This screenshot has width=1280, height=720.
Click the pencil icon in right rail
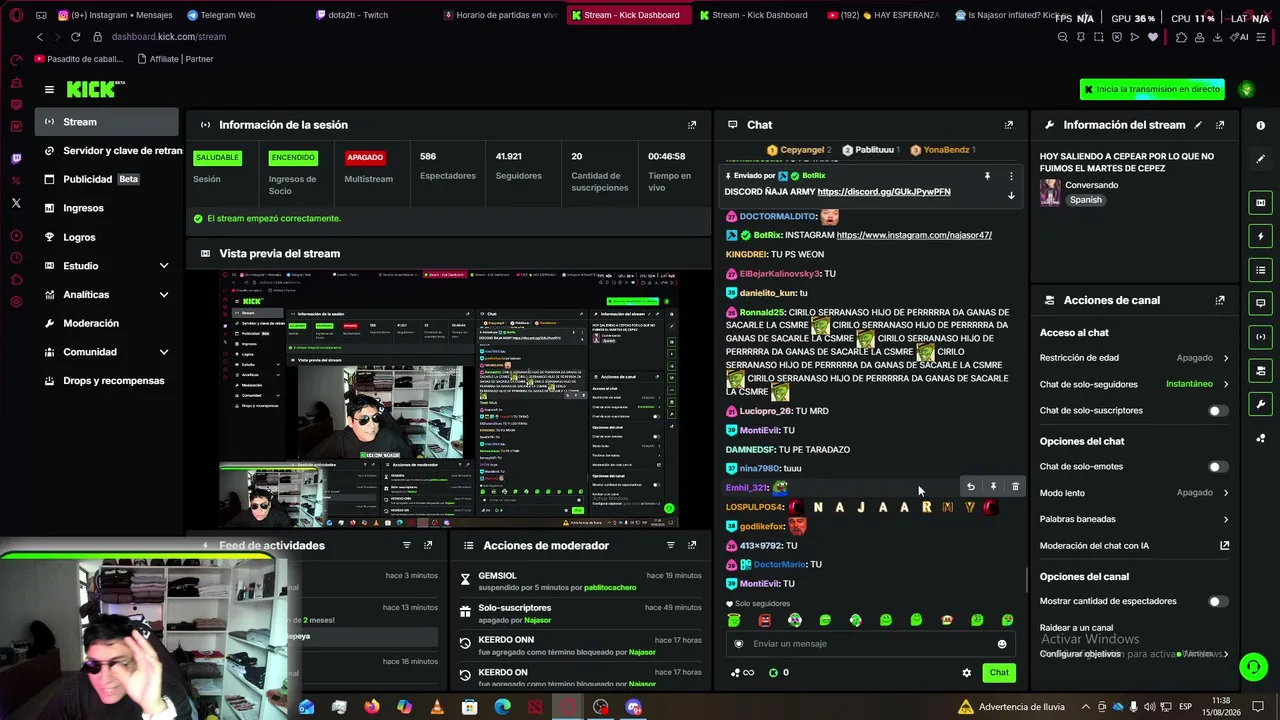(x=1260, y=159)
